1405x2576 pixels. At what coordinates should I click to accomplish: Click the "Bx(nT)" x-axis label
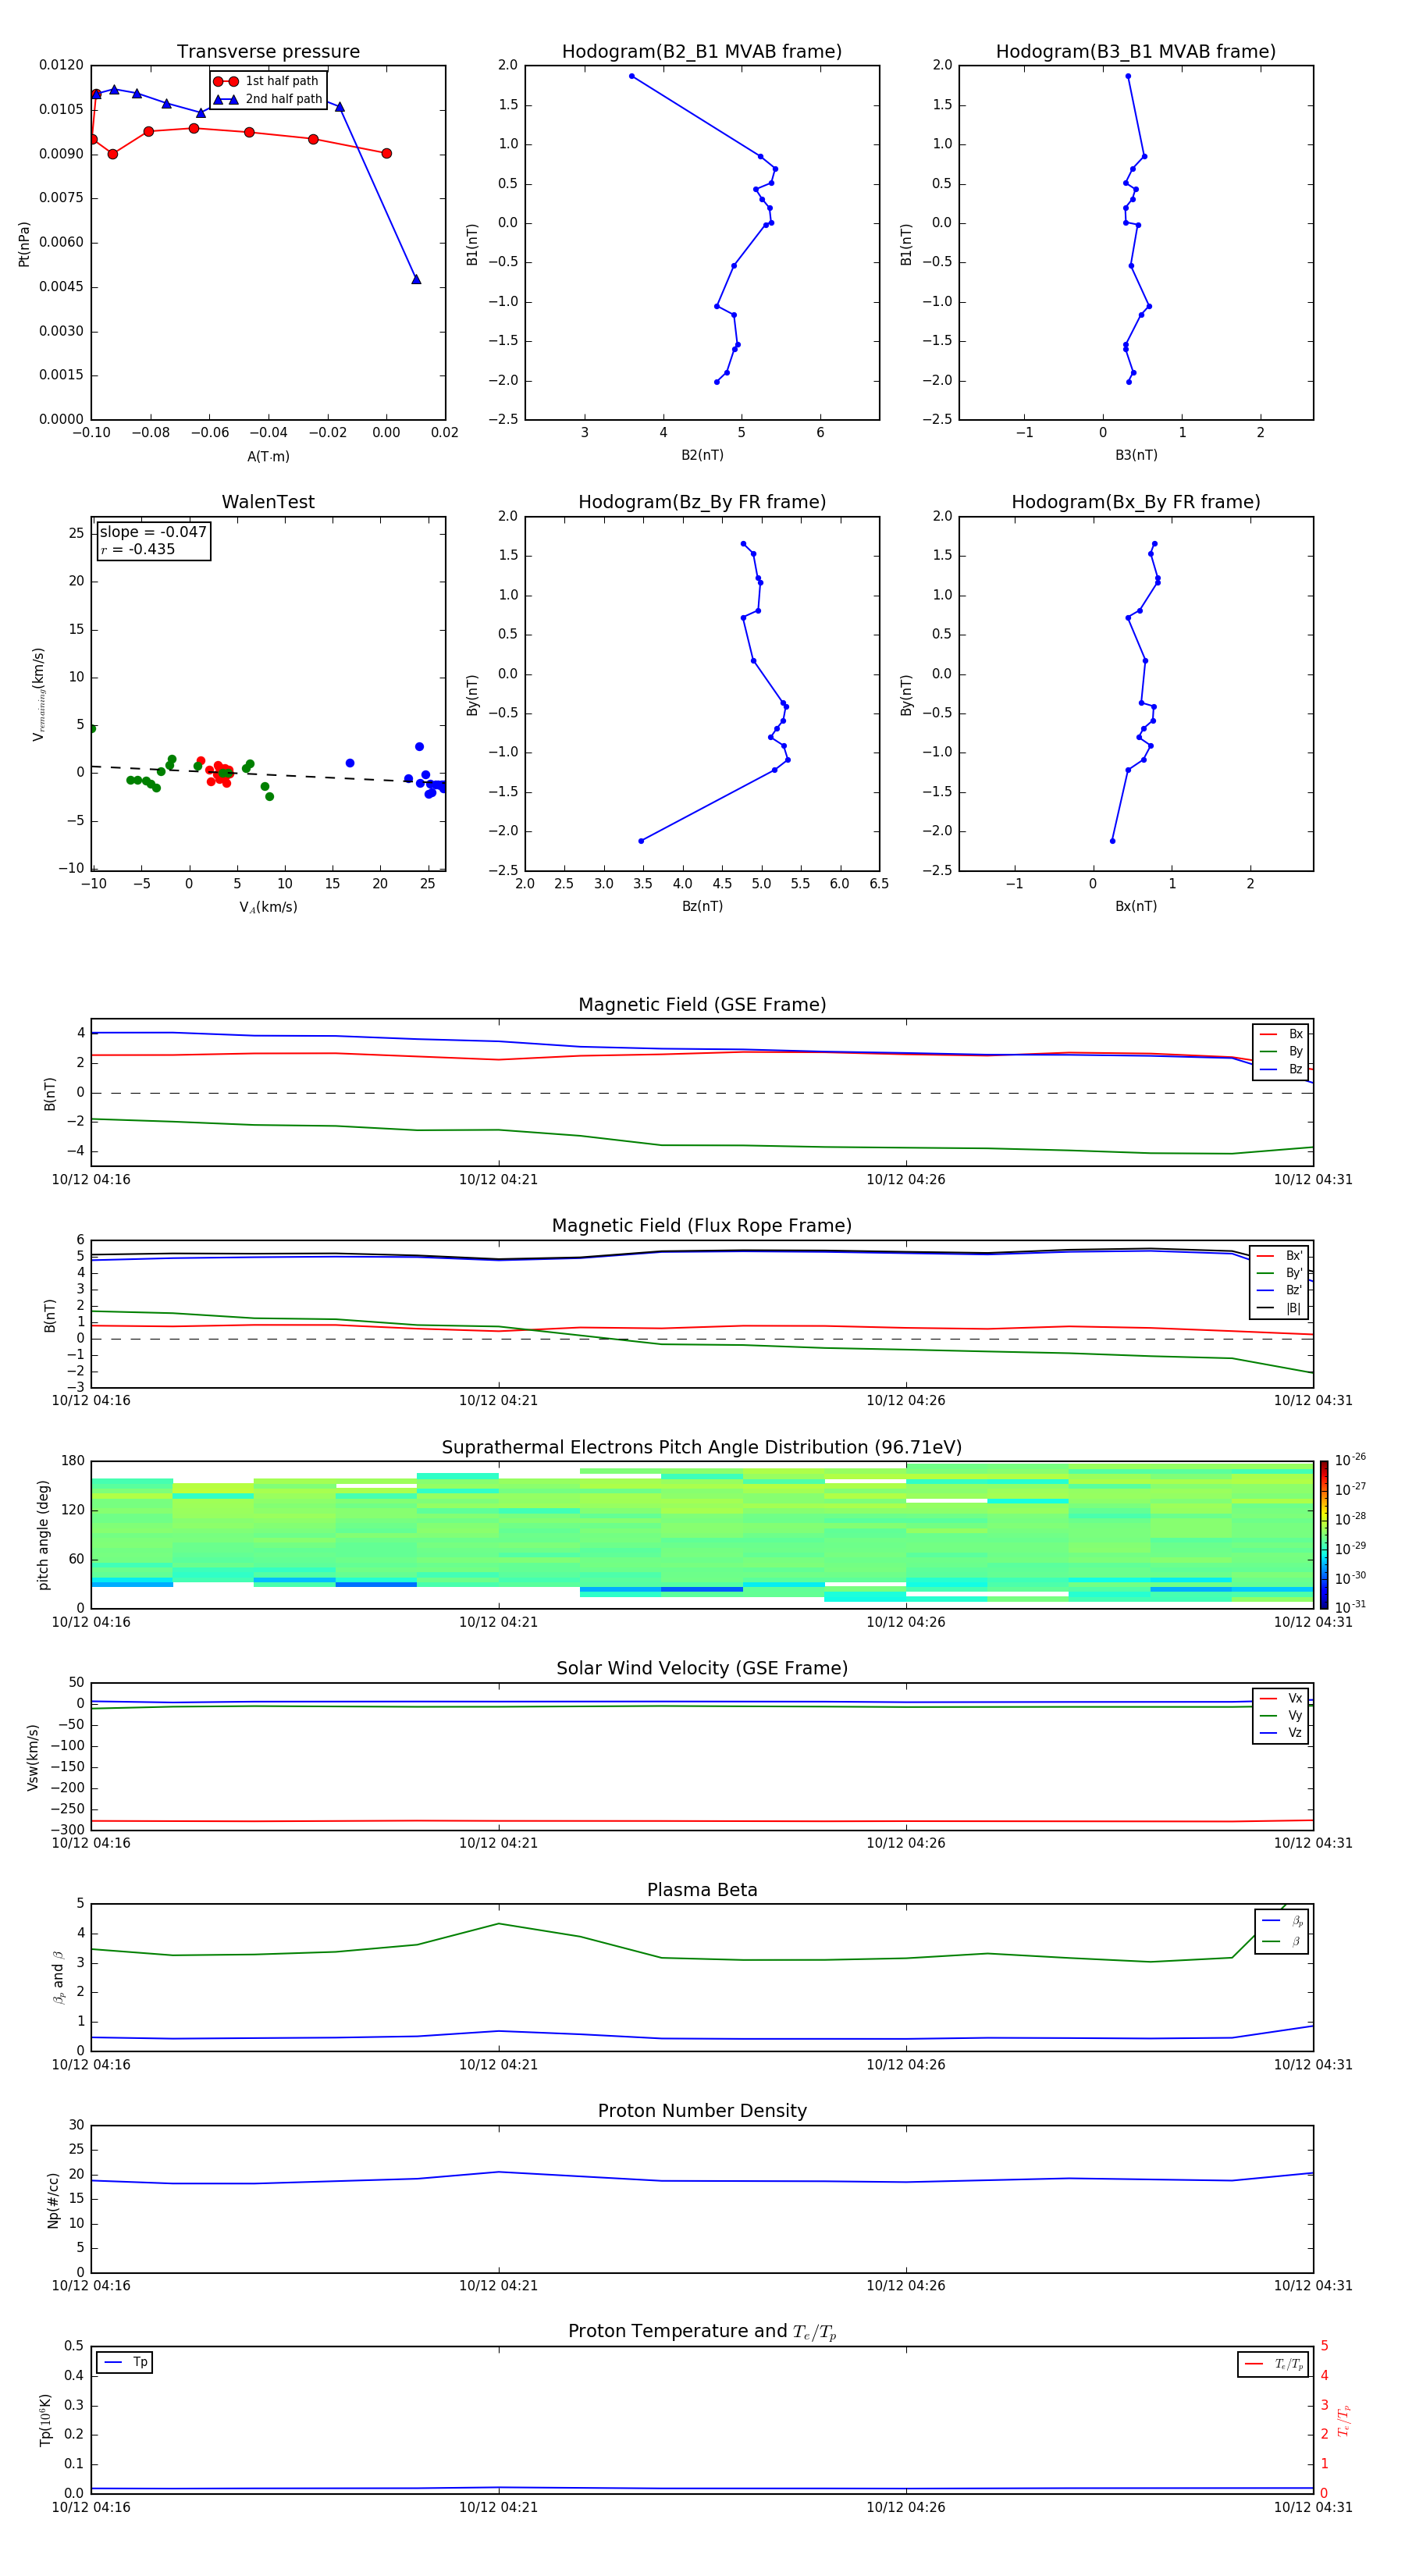(x=1136, y=906)
